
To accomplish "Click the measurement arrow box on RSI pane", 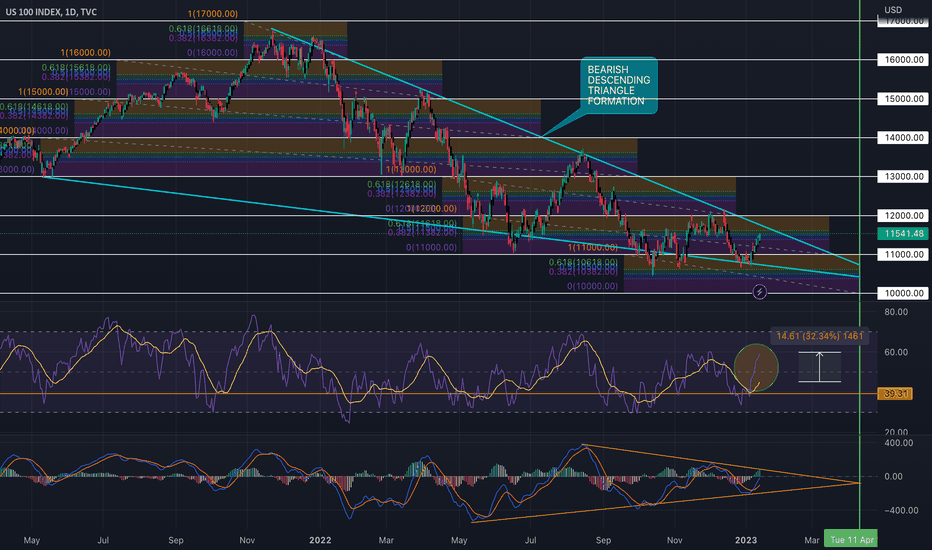I will 820,367.
